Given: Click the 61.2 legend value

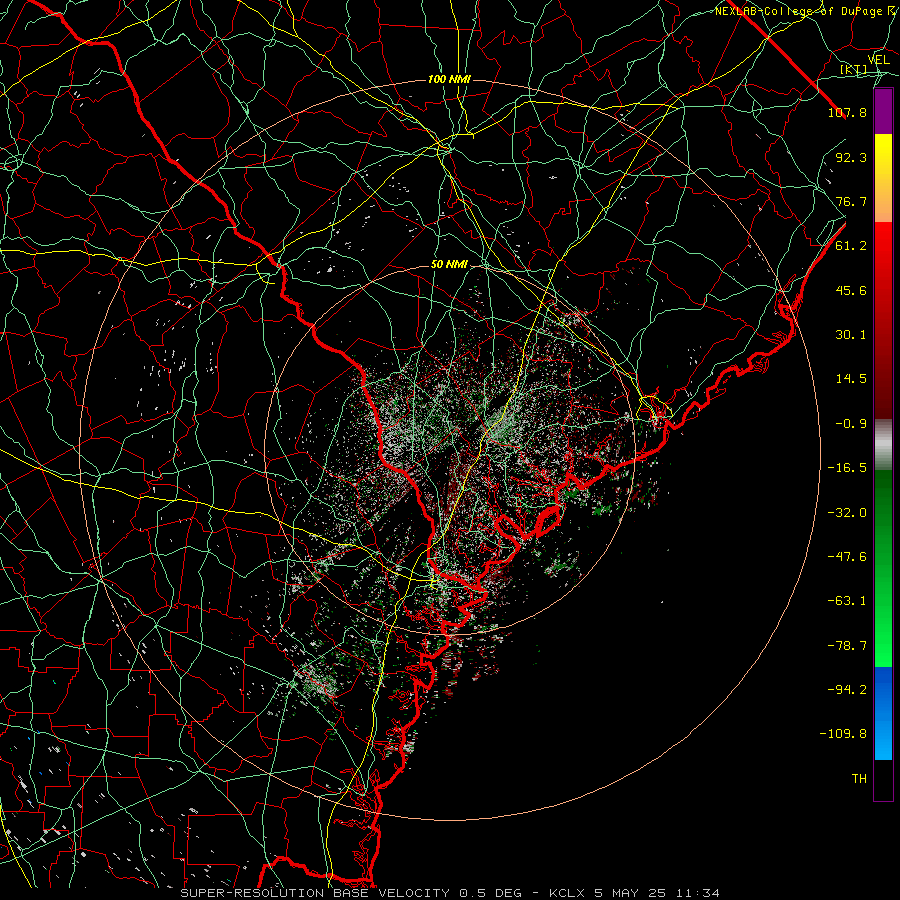Looking at the screenshot, I should coord(851,246).
